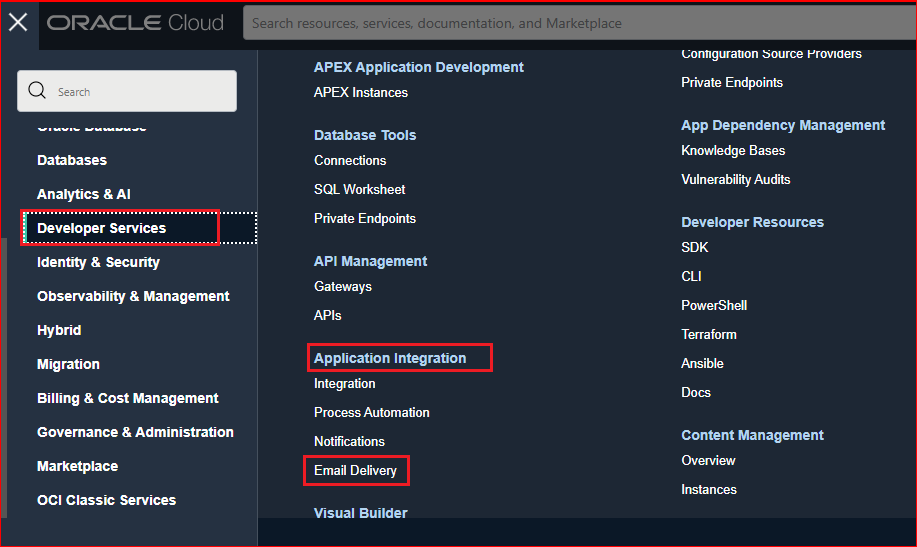Open the Ansible link
Image resolution: width=917 pixels, height=547 pixels.
[702, 363]
